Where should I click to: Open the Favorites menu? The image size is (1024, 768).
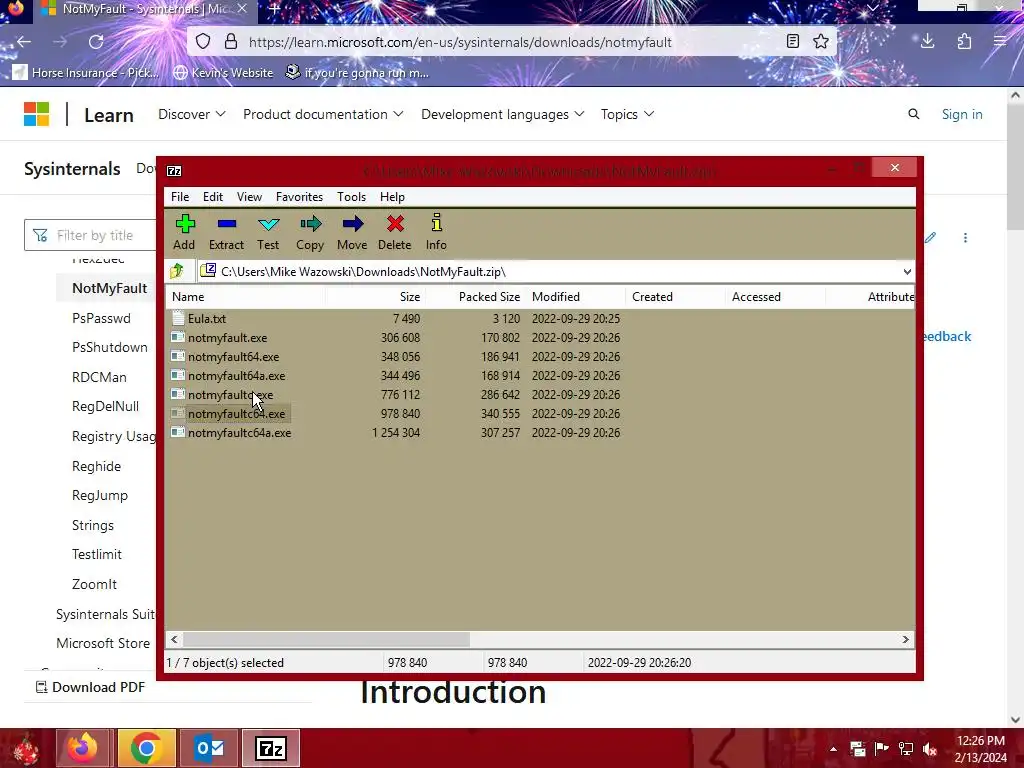[x=299, y=197]
